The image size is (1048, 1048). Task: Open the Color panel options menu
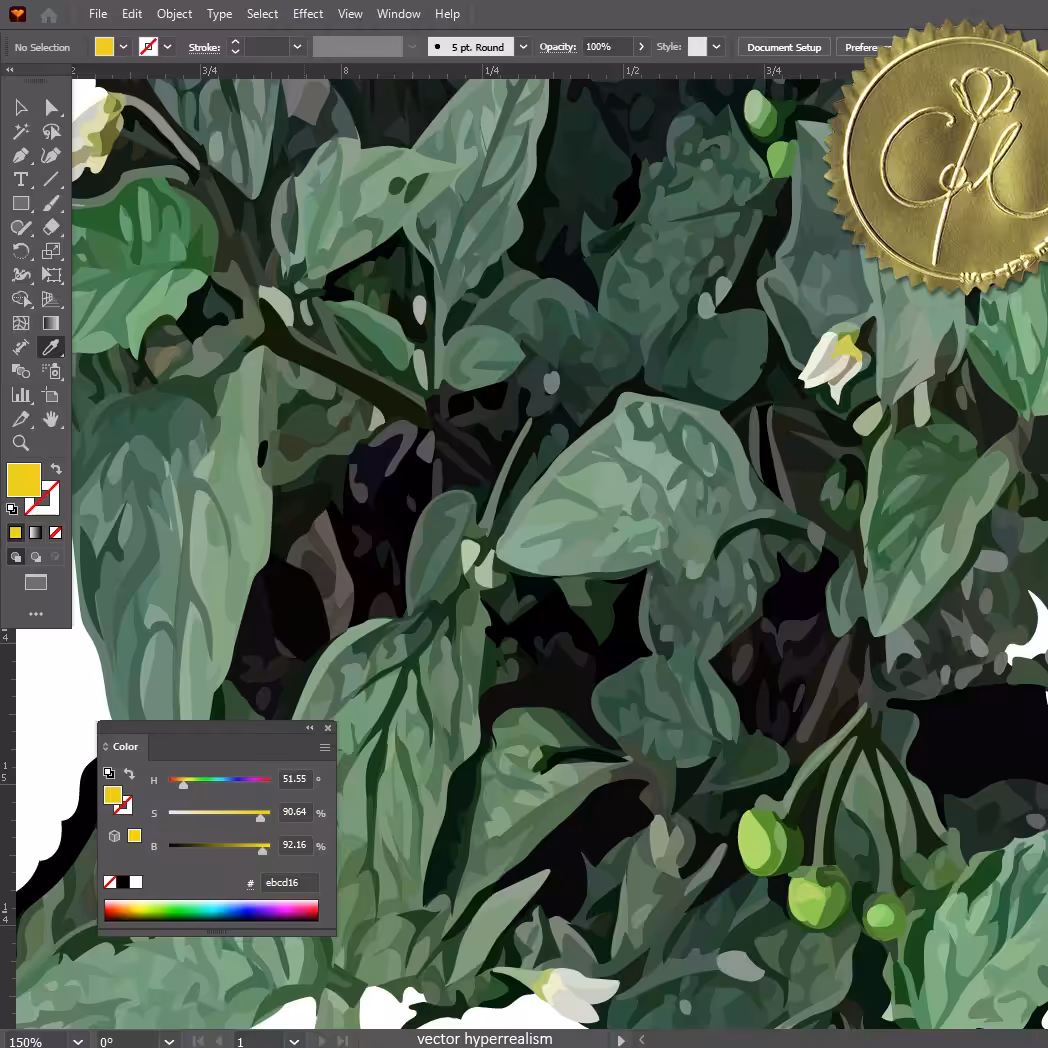point(325,747)
